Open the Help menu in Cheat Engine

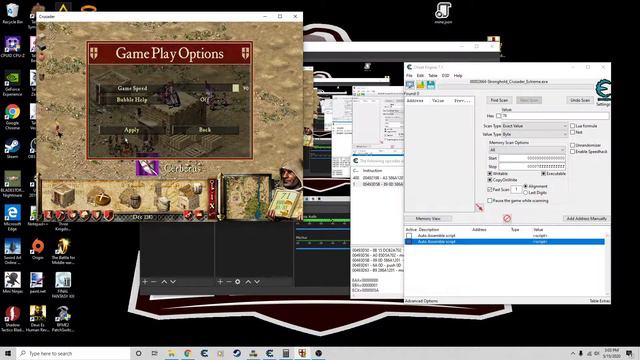[458, 76]
